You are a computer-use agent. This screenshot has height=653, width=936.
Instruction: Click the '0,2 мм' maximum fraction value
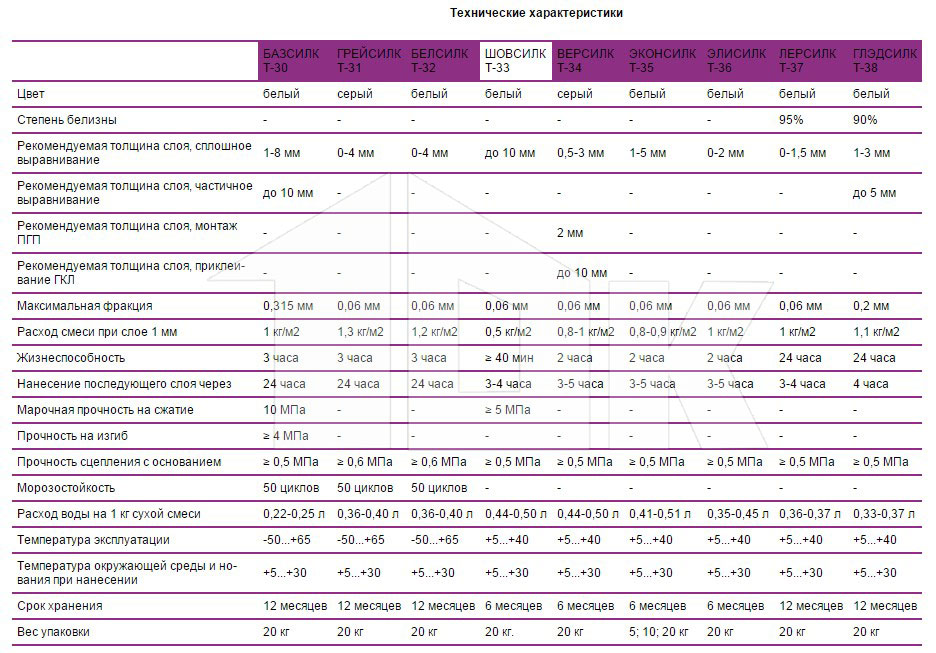click(871, 306)
